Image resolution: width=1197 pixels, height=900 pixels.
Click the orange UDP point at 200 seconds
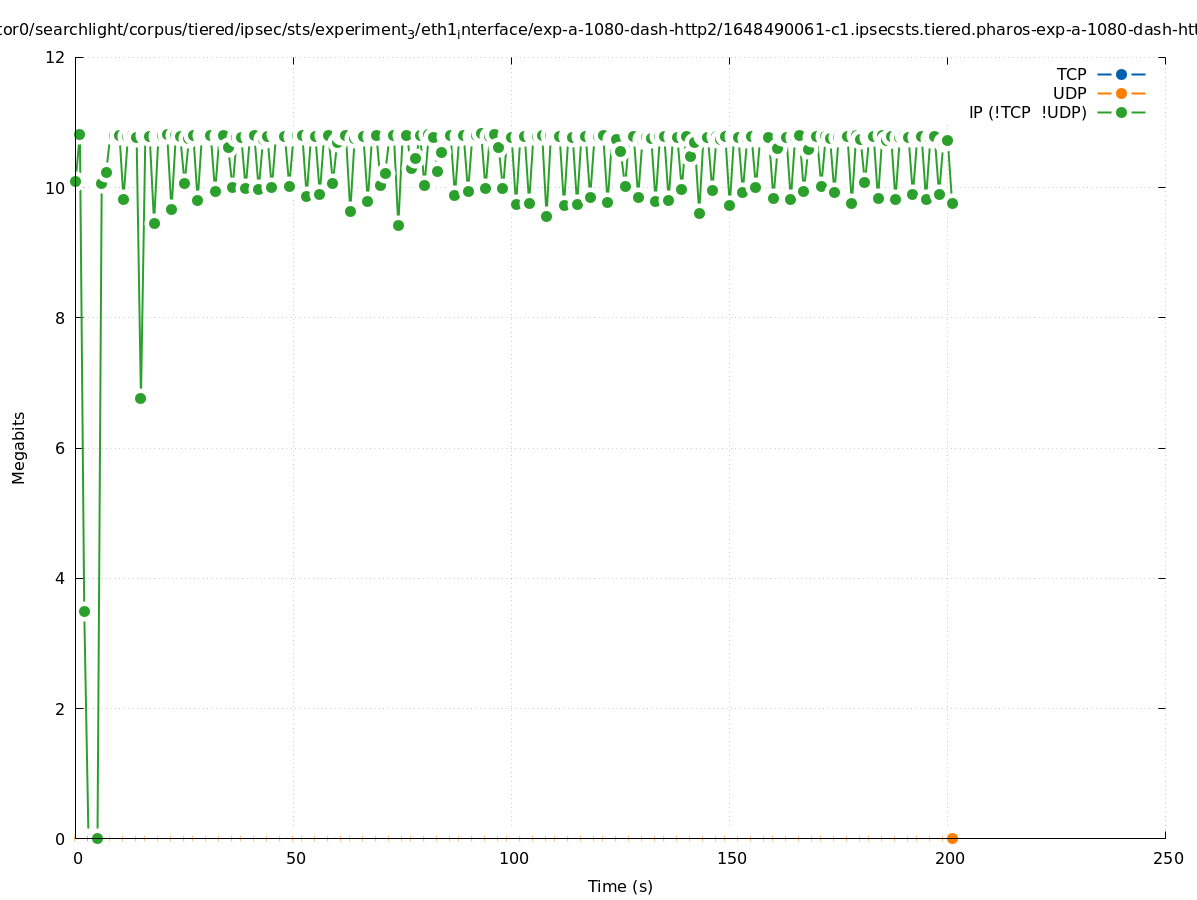coord(952,838)
